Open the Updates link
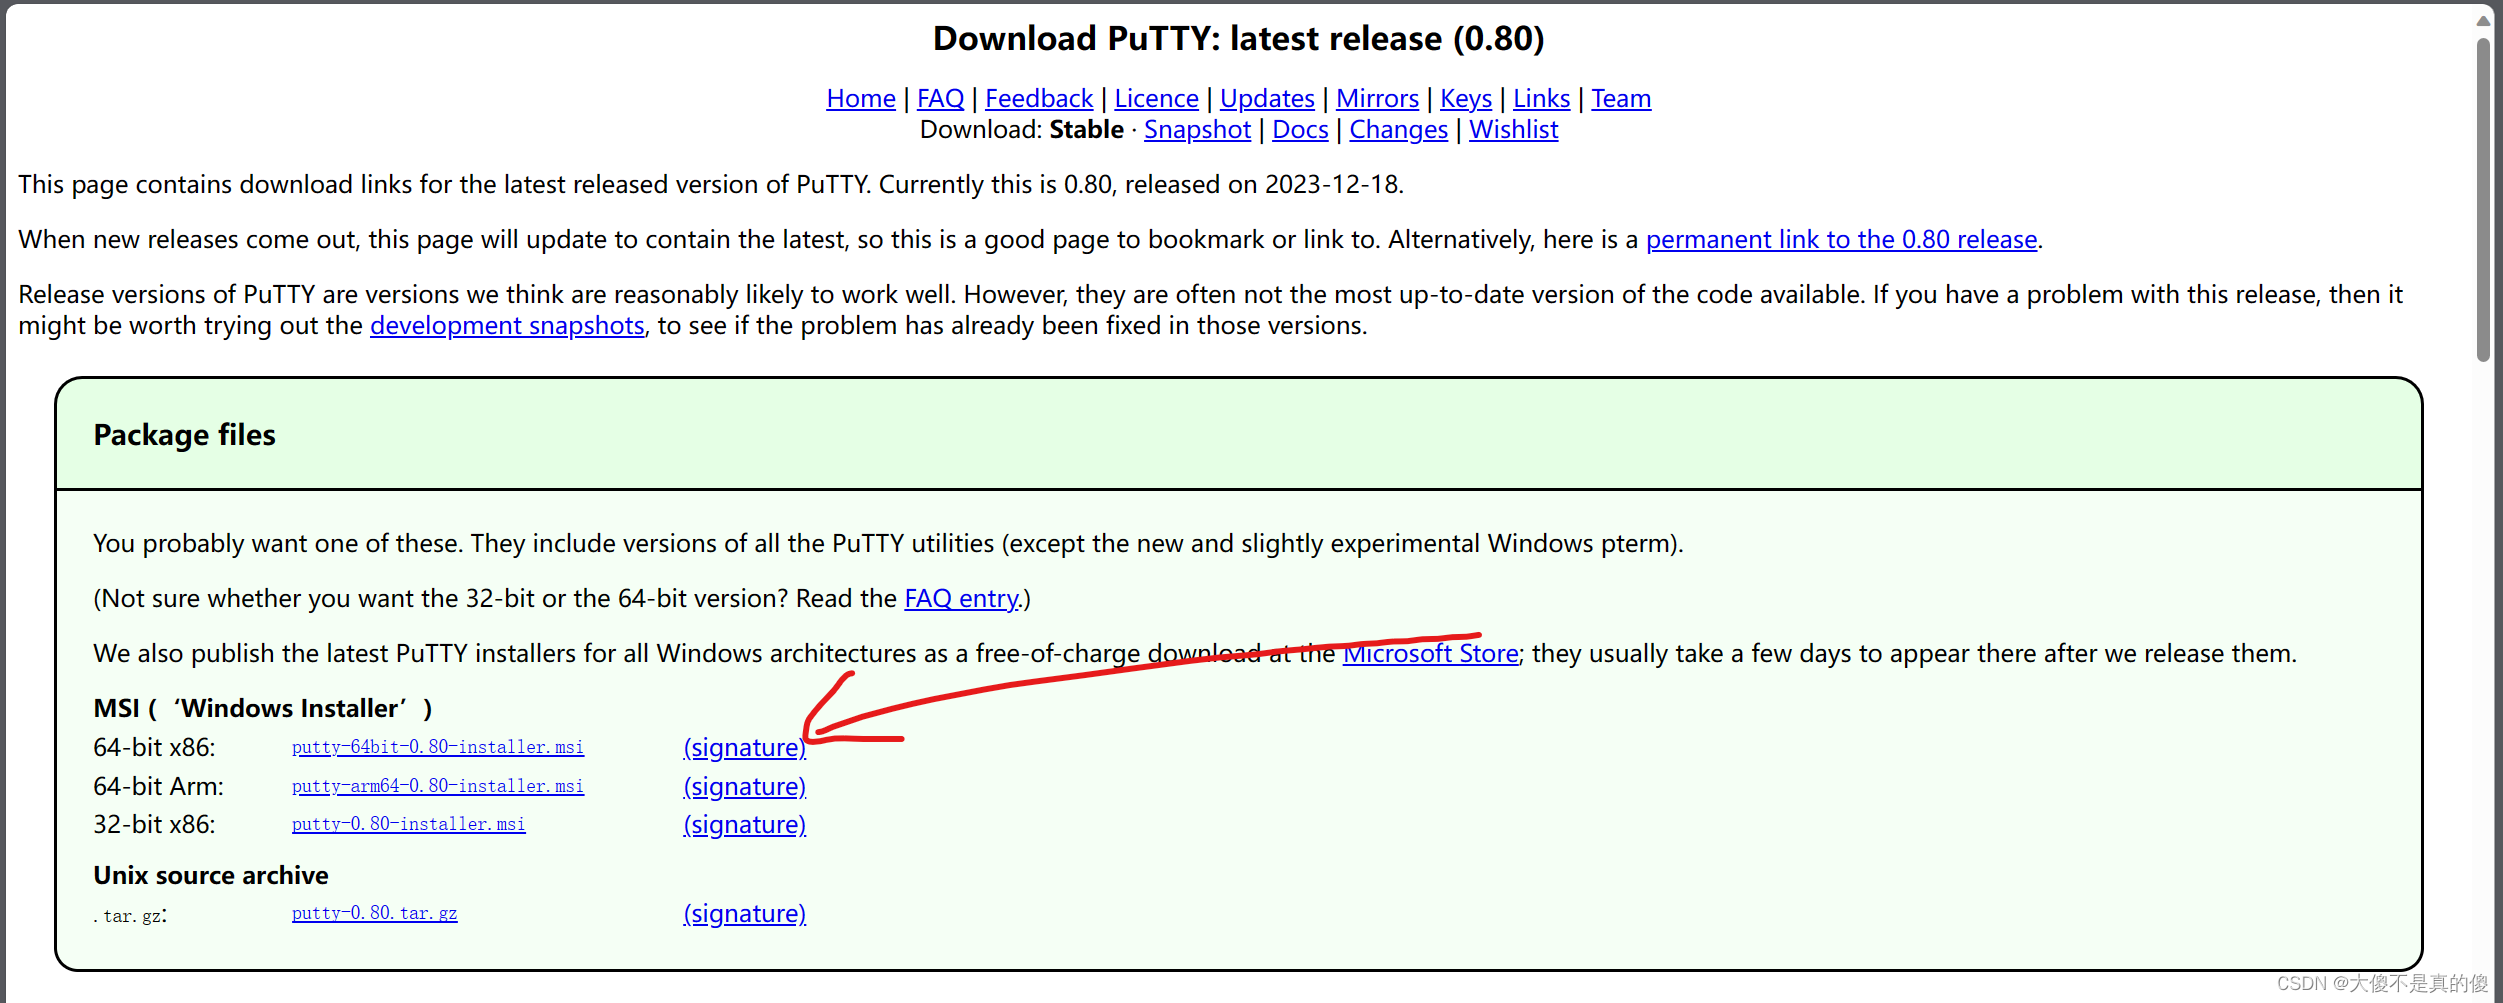The width and height of the screenshot is (2503, 1003). 1267,99
